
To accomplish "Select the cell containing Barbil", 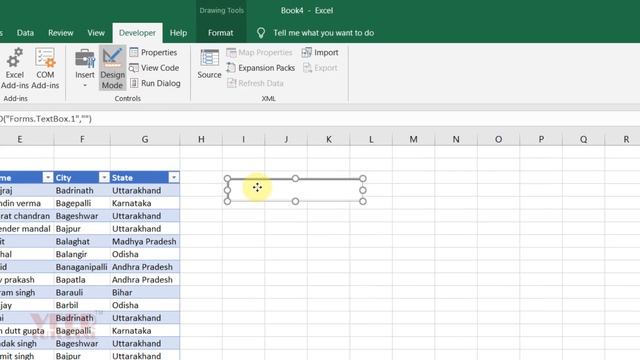I will coord(82,305).
